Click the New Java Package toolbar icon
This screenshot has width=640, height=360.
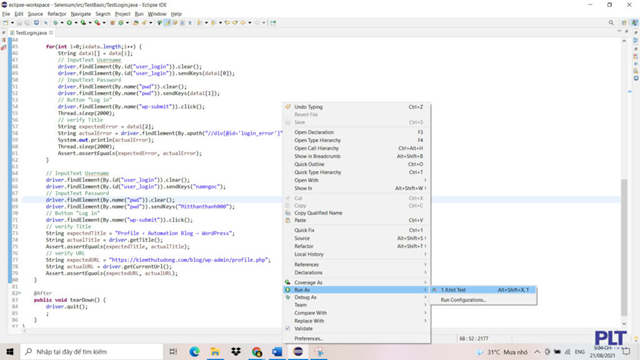click(x=113, y=23)
